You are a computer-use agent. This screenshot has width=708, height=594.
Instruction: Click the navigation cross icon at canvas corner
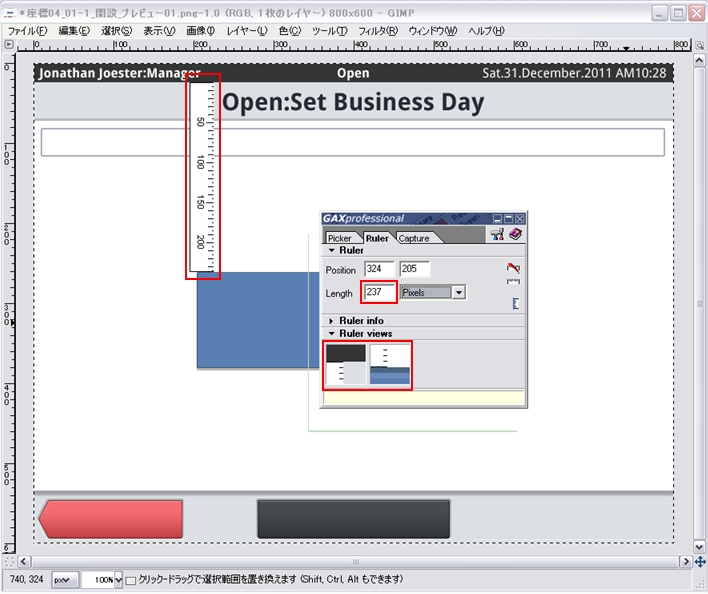[x=699, y=562]
